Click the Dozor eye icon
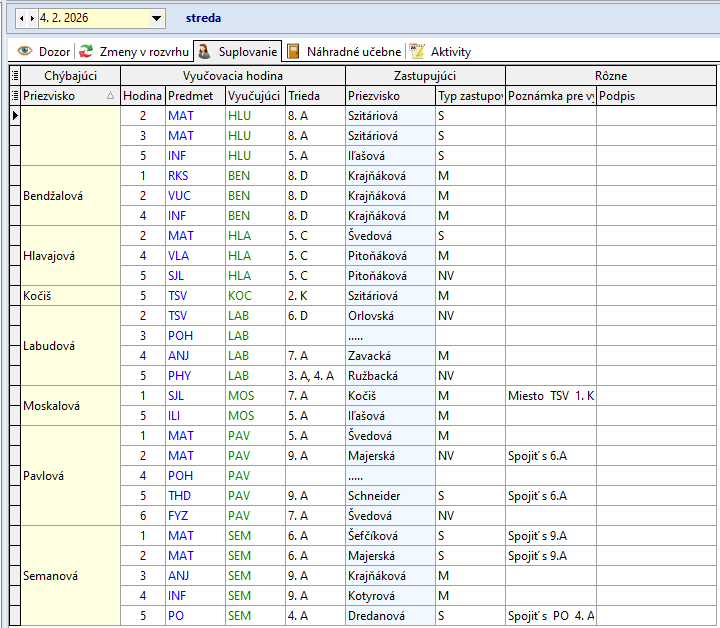 pyautogui.click(x=25, y=51)
